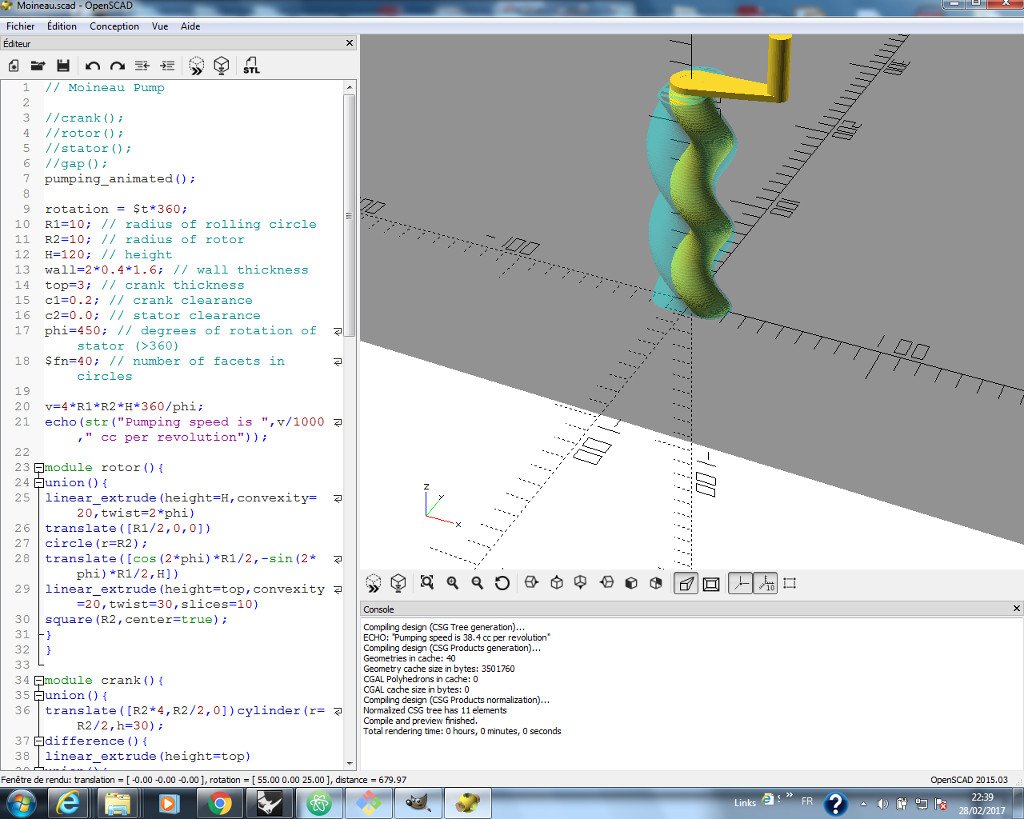Click the Indent icon in editor toolbar
The image size is (1024, 819).
(x=167, y=65)
